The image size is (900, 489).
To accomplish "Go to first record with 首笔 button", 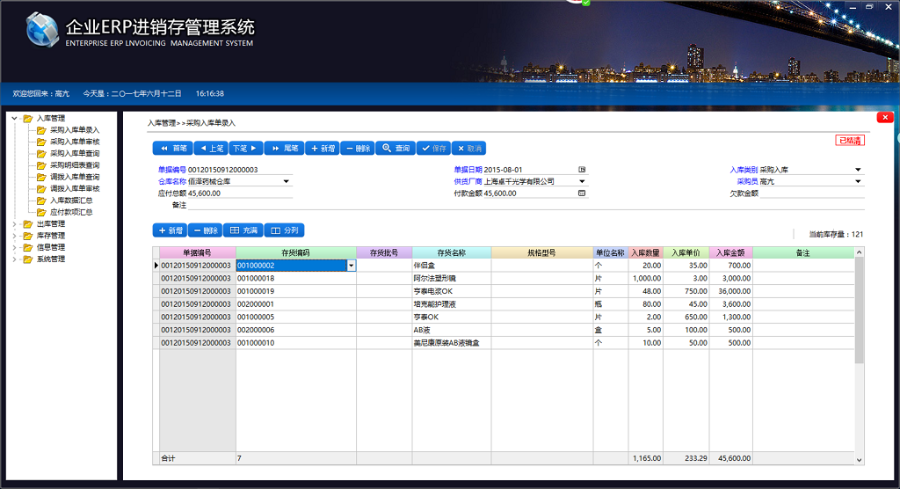I will pyautogui.click(x=173, y=148).
